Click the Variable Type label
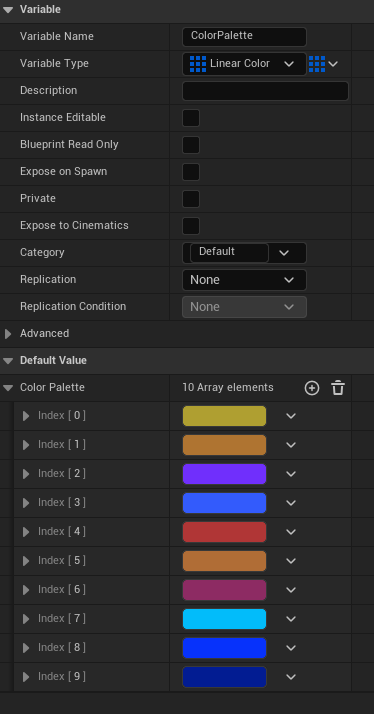374x714 pixels. click(54, 64)
